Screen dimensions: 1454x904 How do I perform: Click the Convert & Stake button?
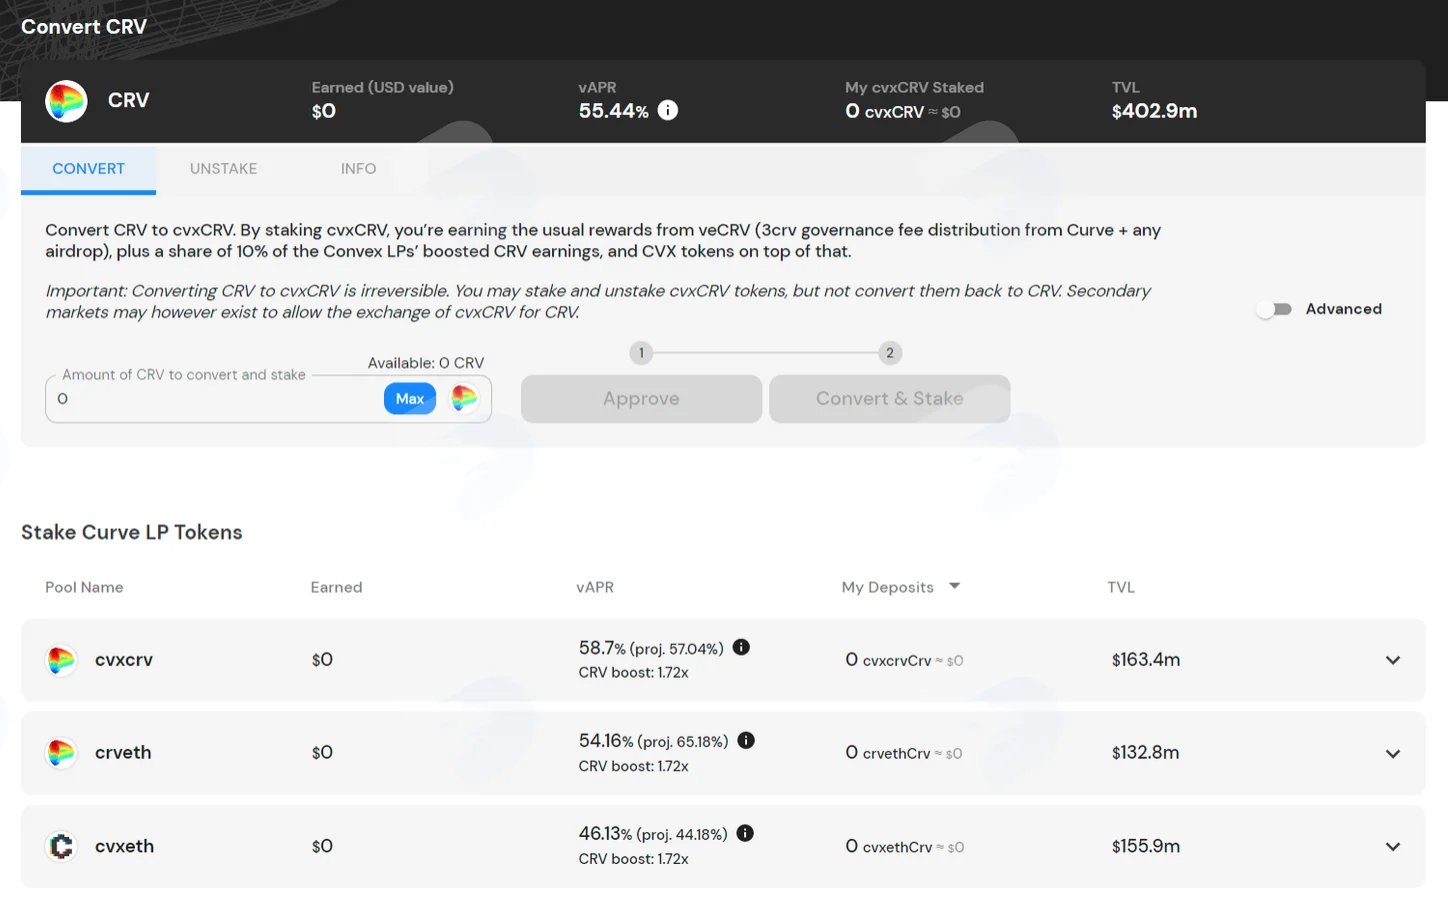pos(889,398)
